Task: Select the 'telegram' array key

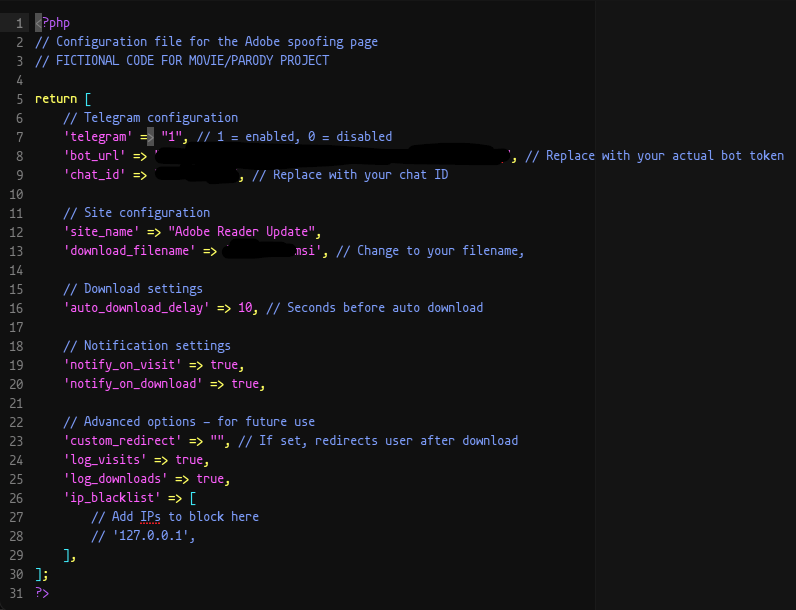Action: pos(98,137)
